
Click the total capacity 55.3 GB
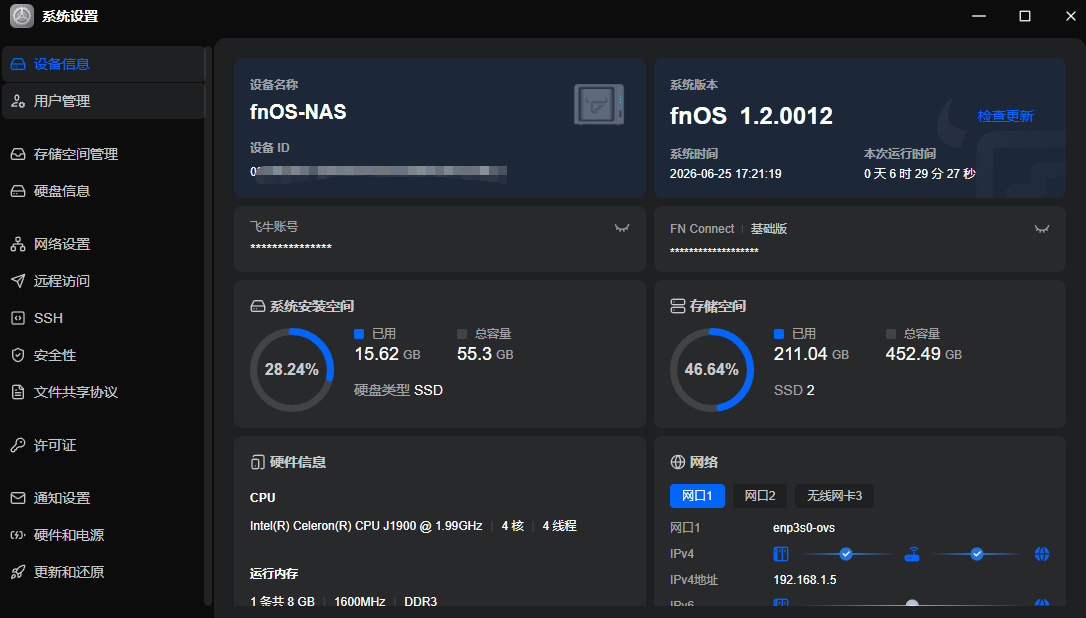(x=485, y=354)
